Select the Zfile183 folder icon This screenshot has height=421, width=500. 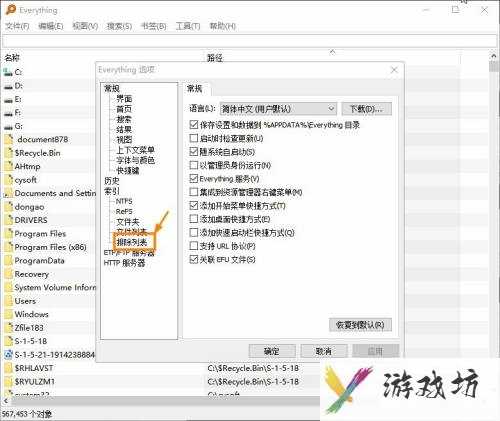pos(9,328)
